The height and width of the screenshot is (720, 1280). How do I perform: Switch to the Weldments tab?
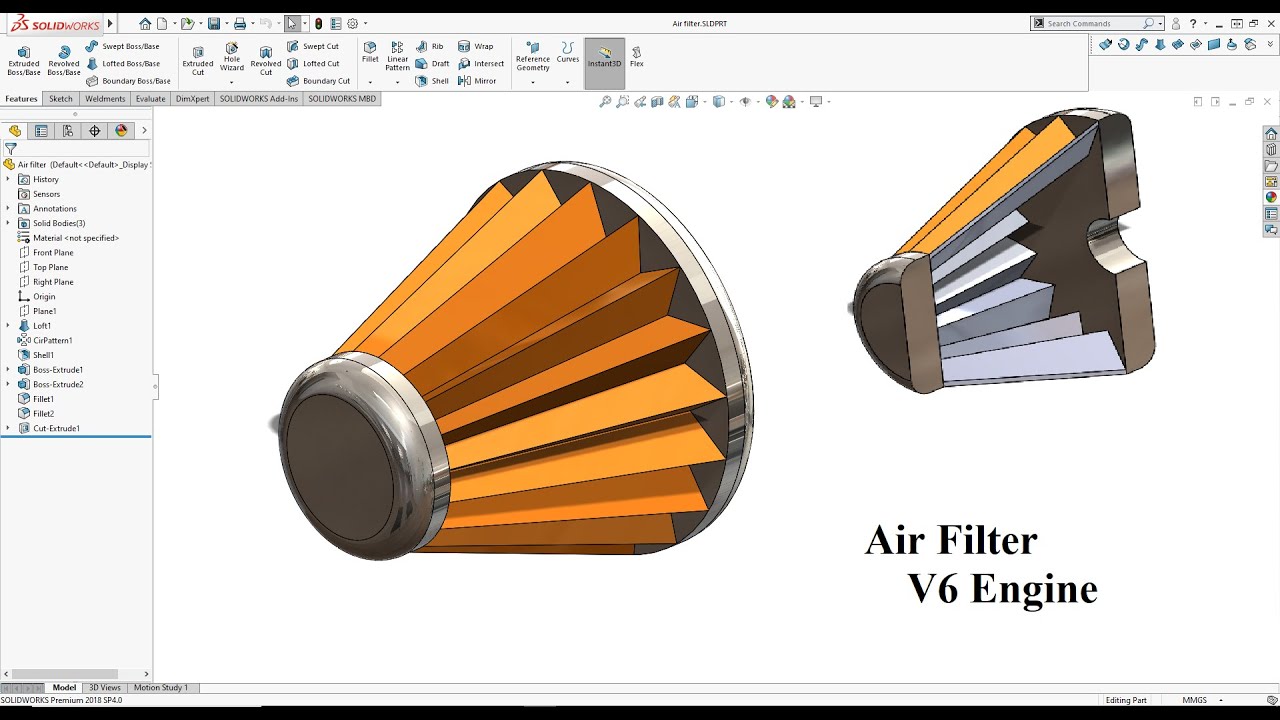(x=105, y=99)
